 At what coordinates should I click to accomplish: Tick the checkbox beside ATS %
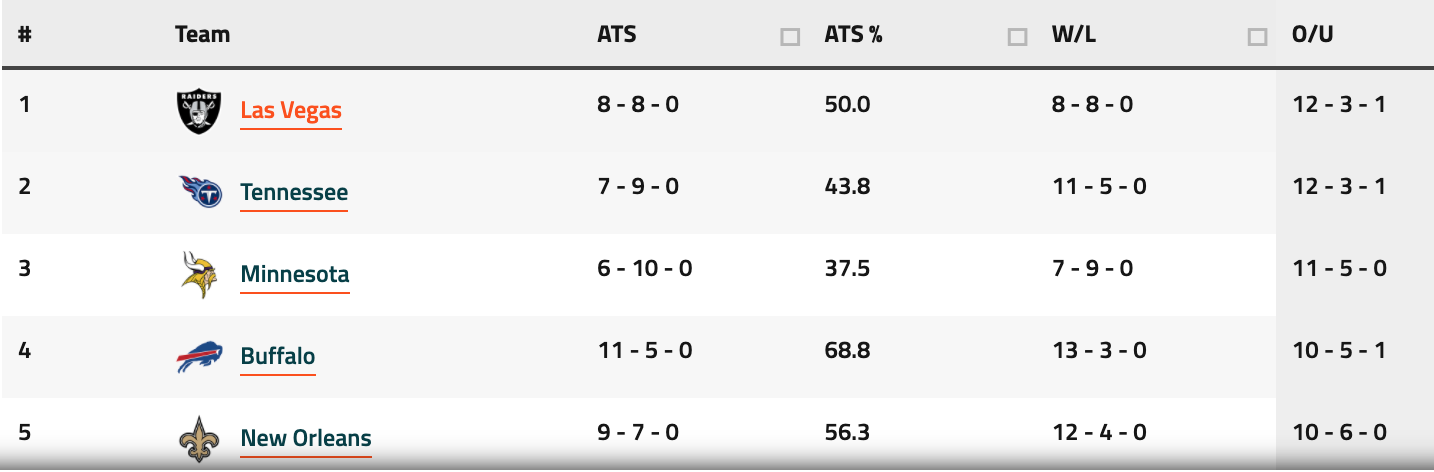[790, 37]
